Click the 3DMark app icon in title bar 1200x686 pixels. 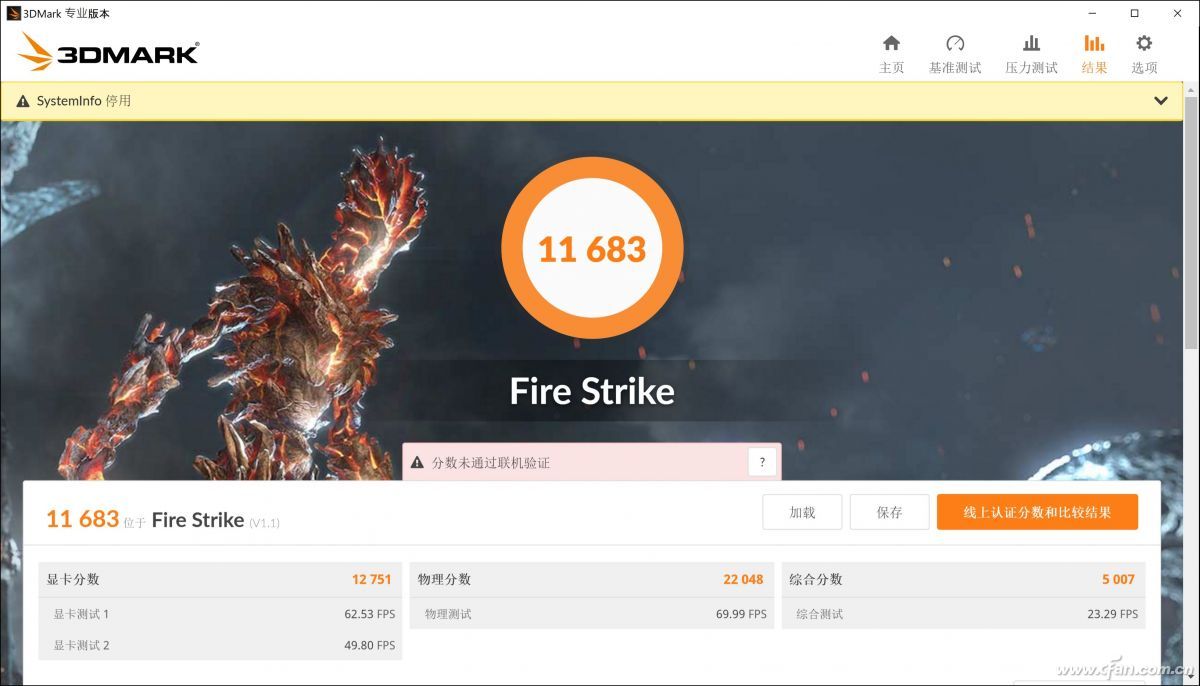point(12,13)
